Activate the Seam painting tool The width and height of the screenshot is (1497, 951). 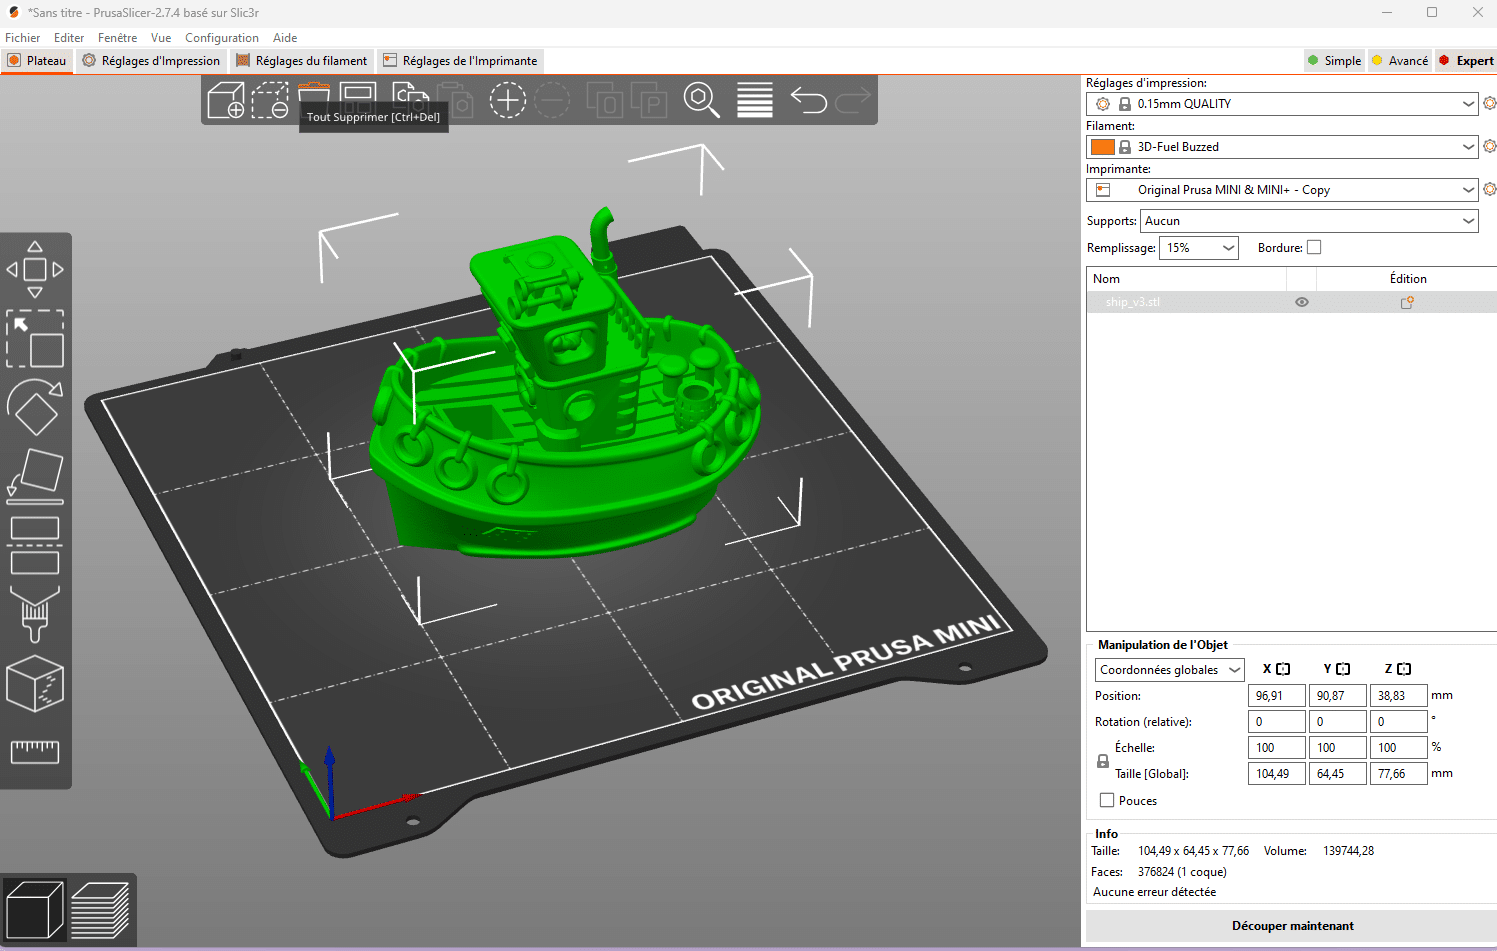point(36,685)
